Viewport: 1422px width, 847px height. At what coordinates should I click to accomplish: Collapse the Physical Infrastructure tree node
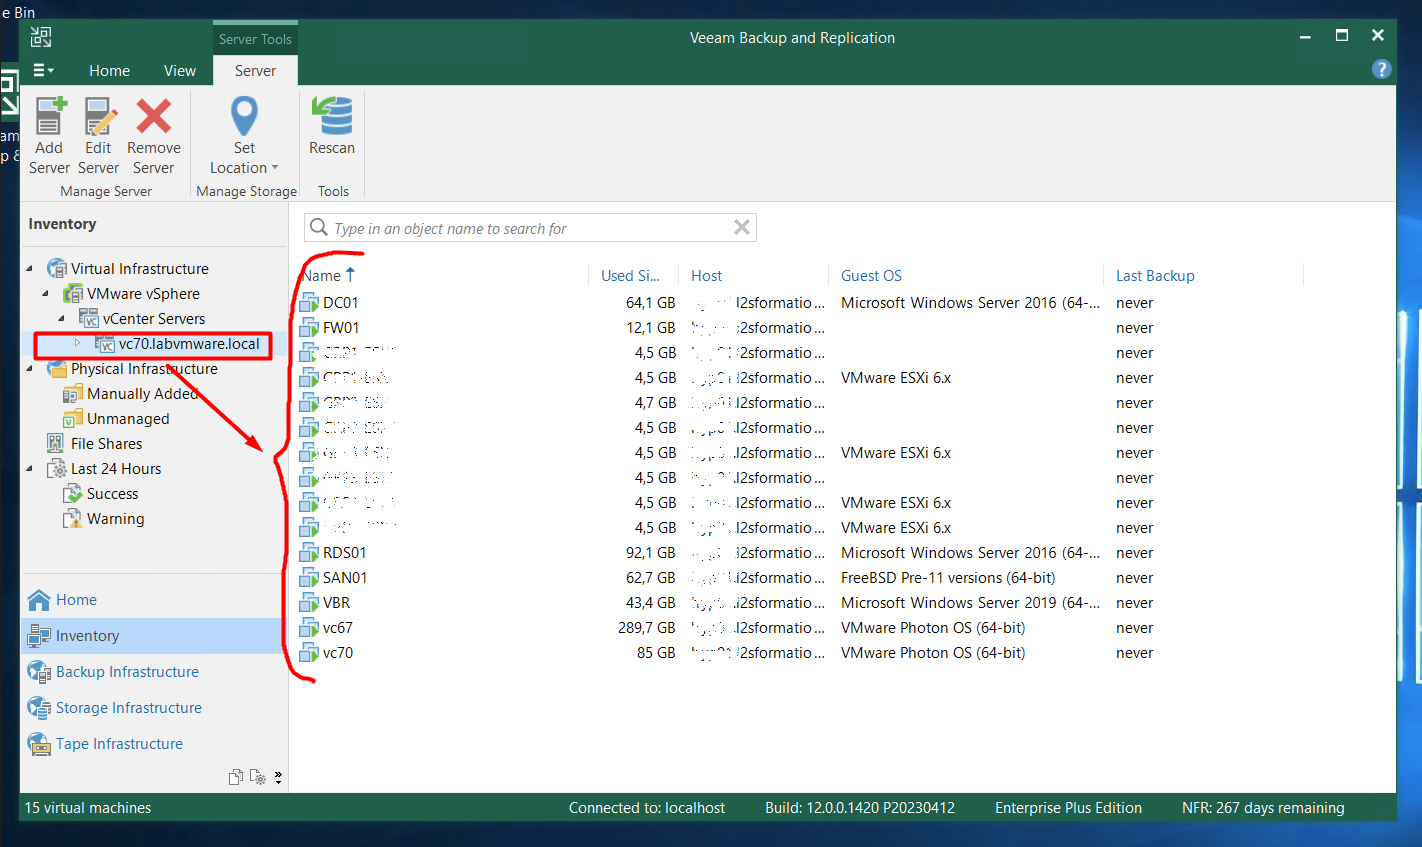coord(29,368)
